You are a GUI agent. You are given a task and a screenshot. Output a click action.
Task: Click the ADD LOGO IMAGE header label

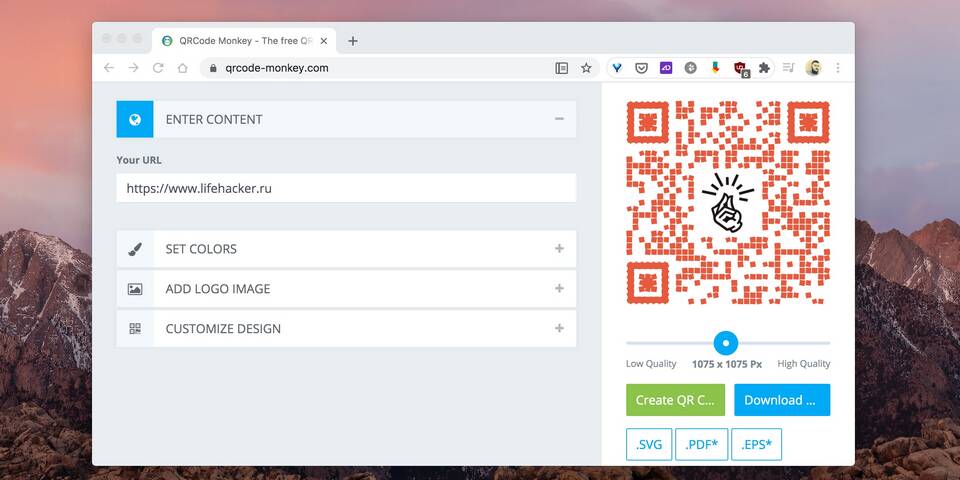point(218,289)
